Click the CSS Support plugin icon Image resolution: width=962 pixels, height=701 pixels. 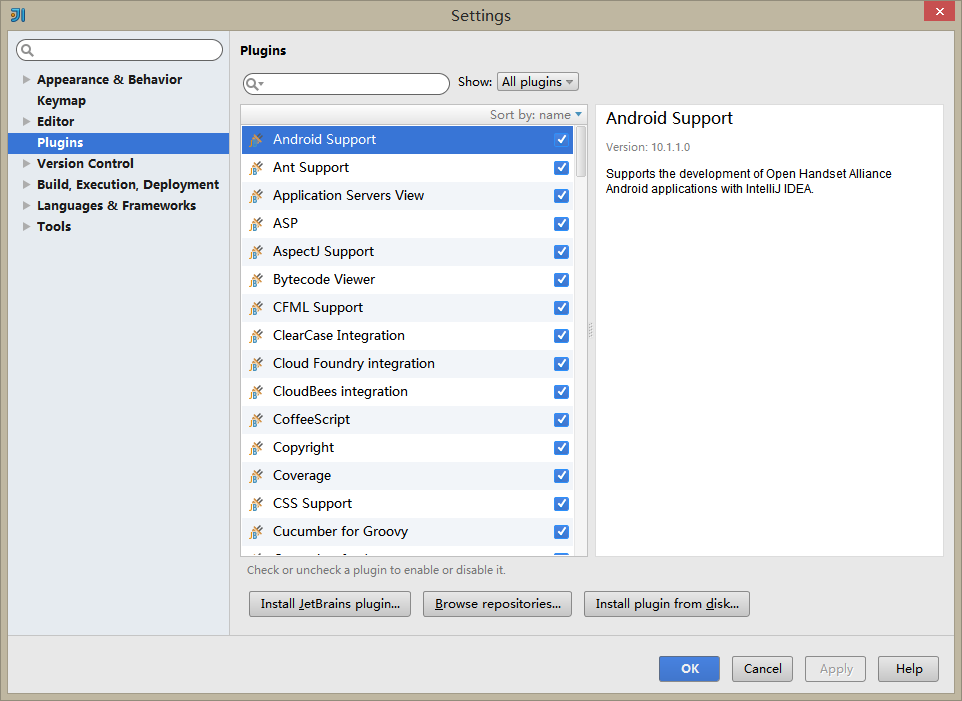256,504
